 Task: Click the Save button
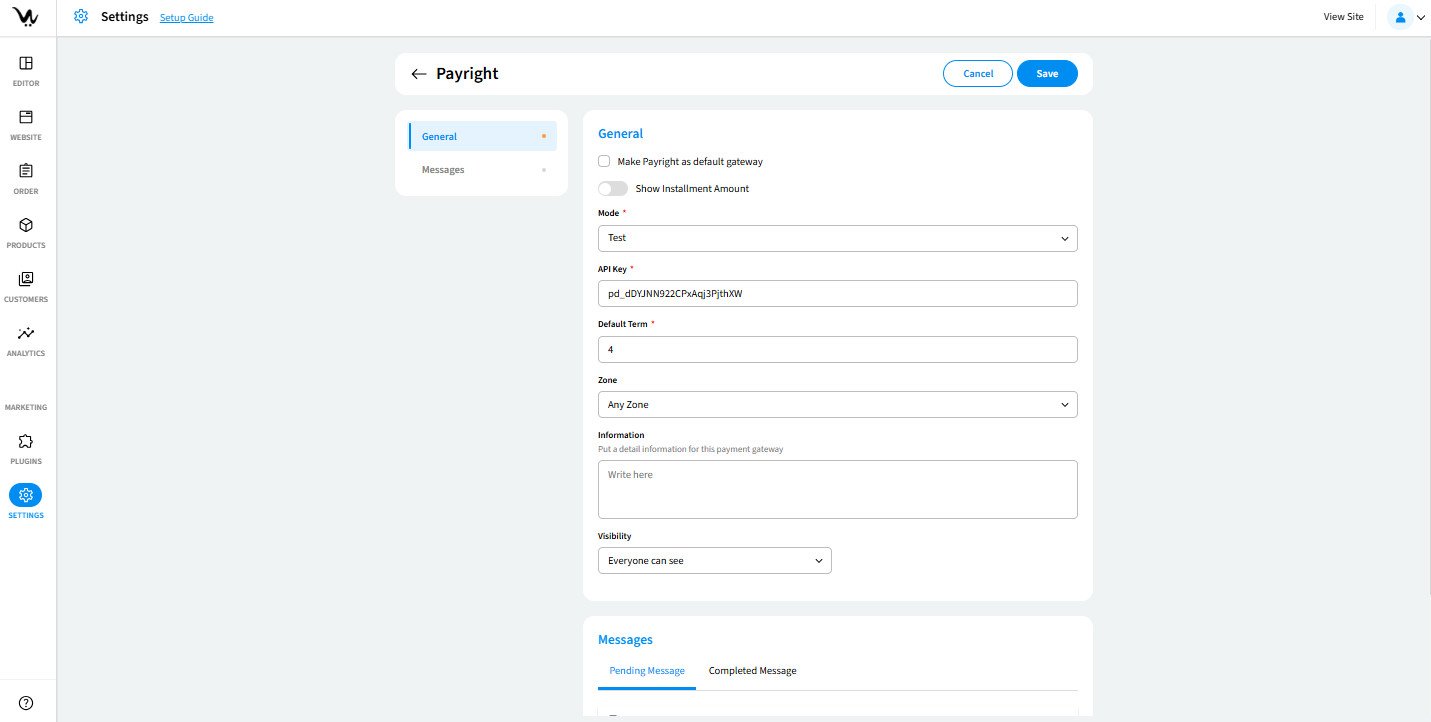[x=1046, y=74]
